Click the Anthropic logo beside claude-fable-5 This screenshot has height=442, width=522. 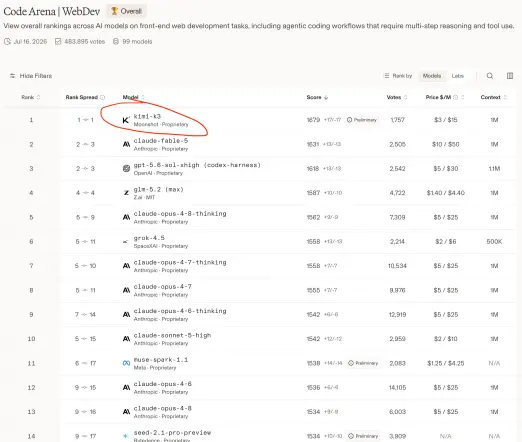(126, 144)
